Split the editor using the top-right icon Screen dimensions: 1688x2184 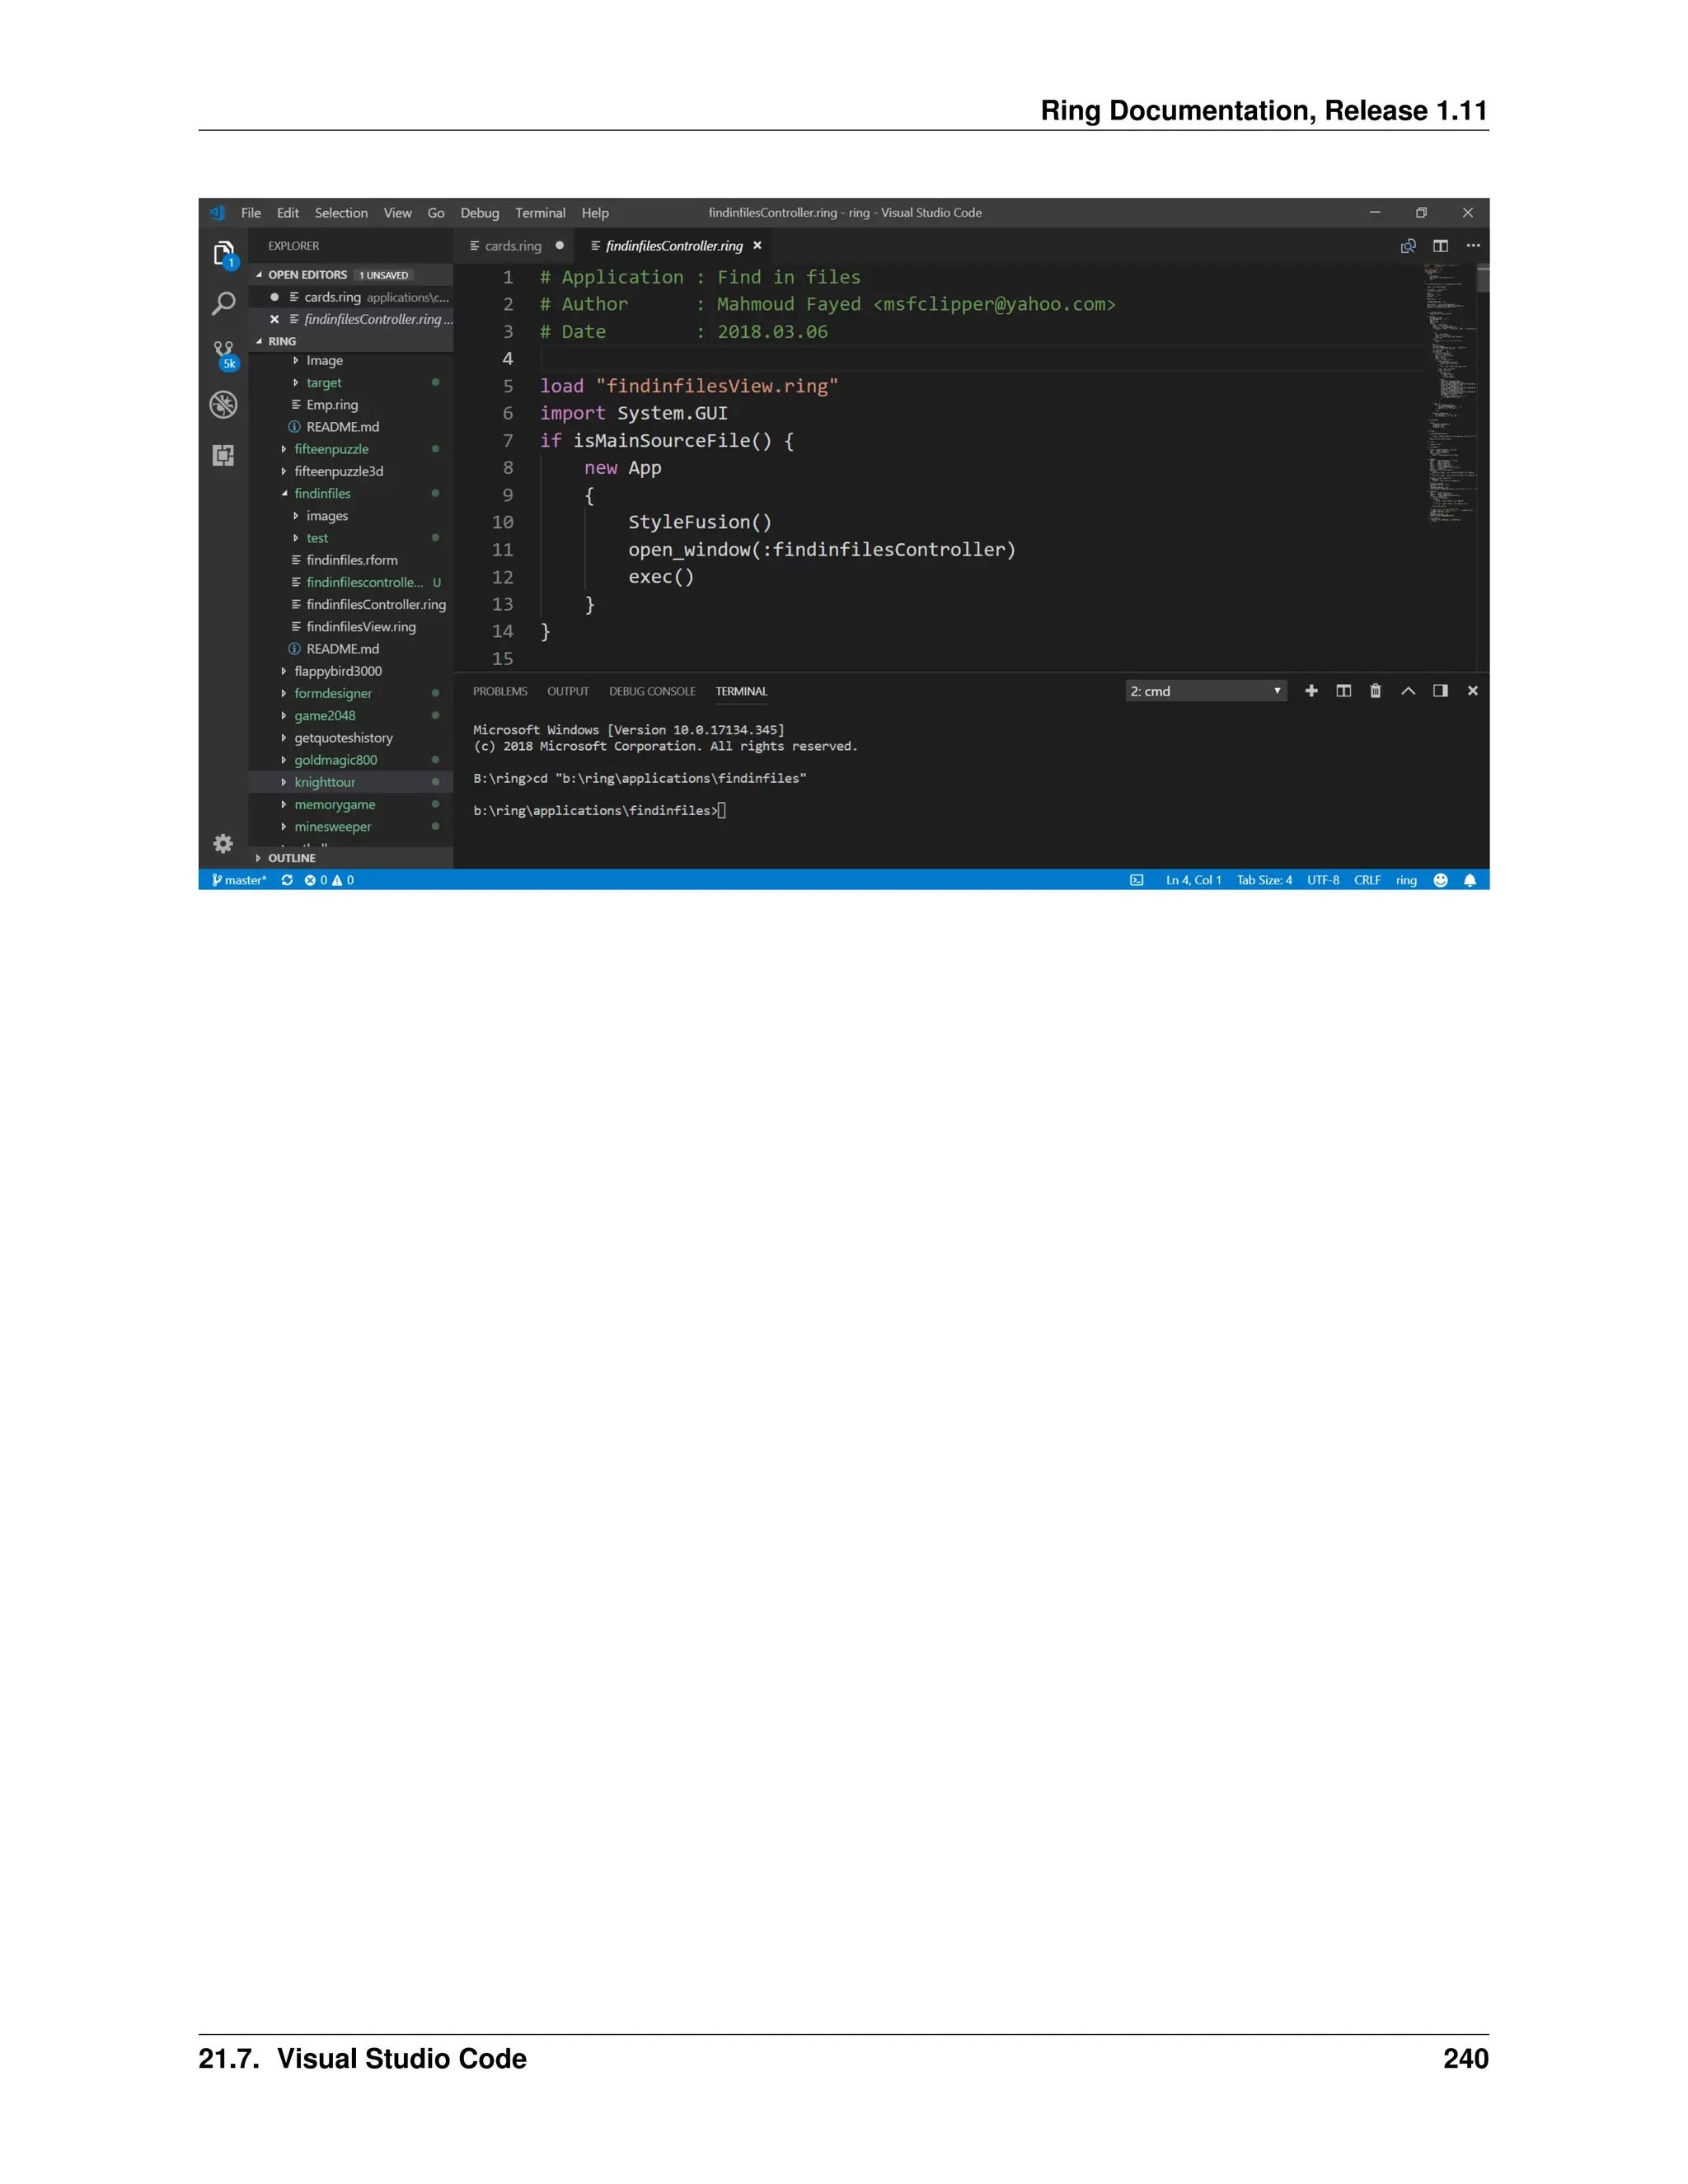[x=1440, y=246]
